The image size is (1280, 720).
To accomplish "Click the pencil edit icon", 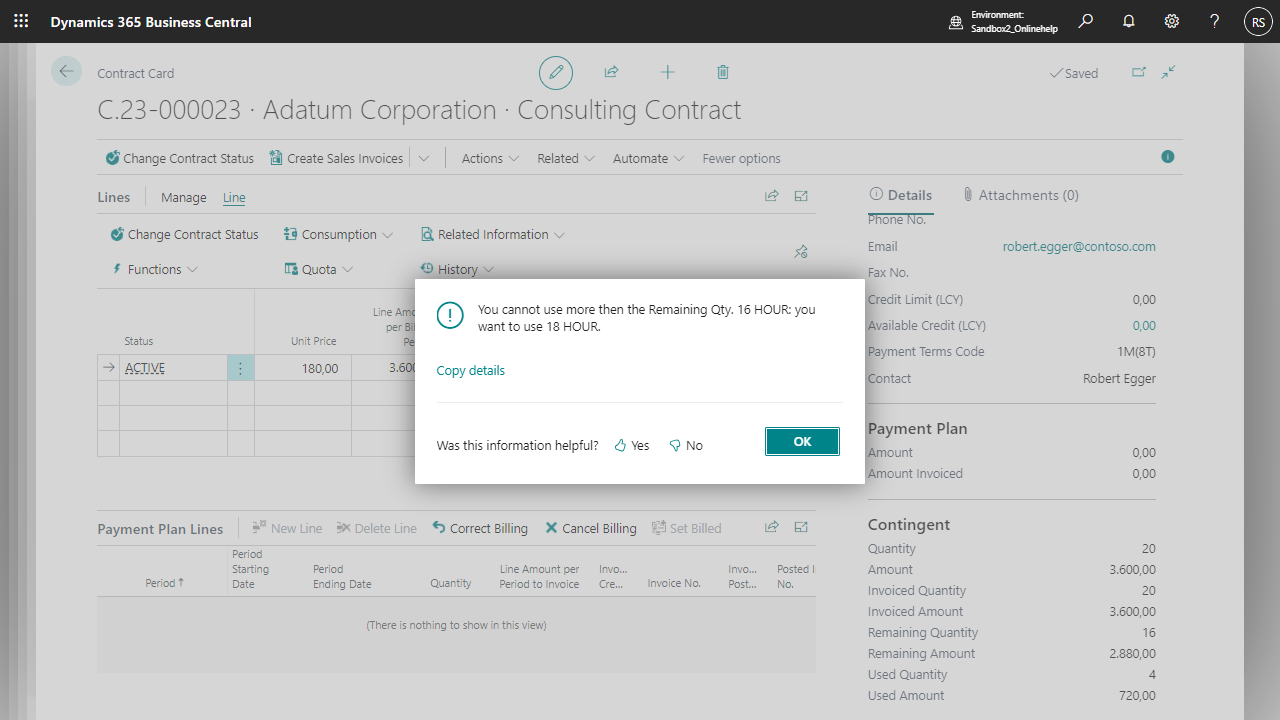I will click(556, 72).
